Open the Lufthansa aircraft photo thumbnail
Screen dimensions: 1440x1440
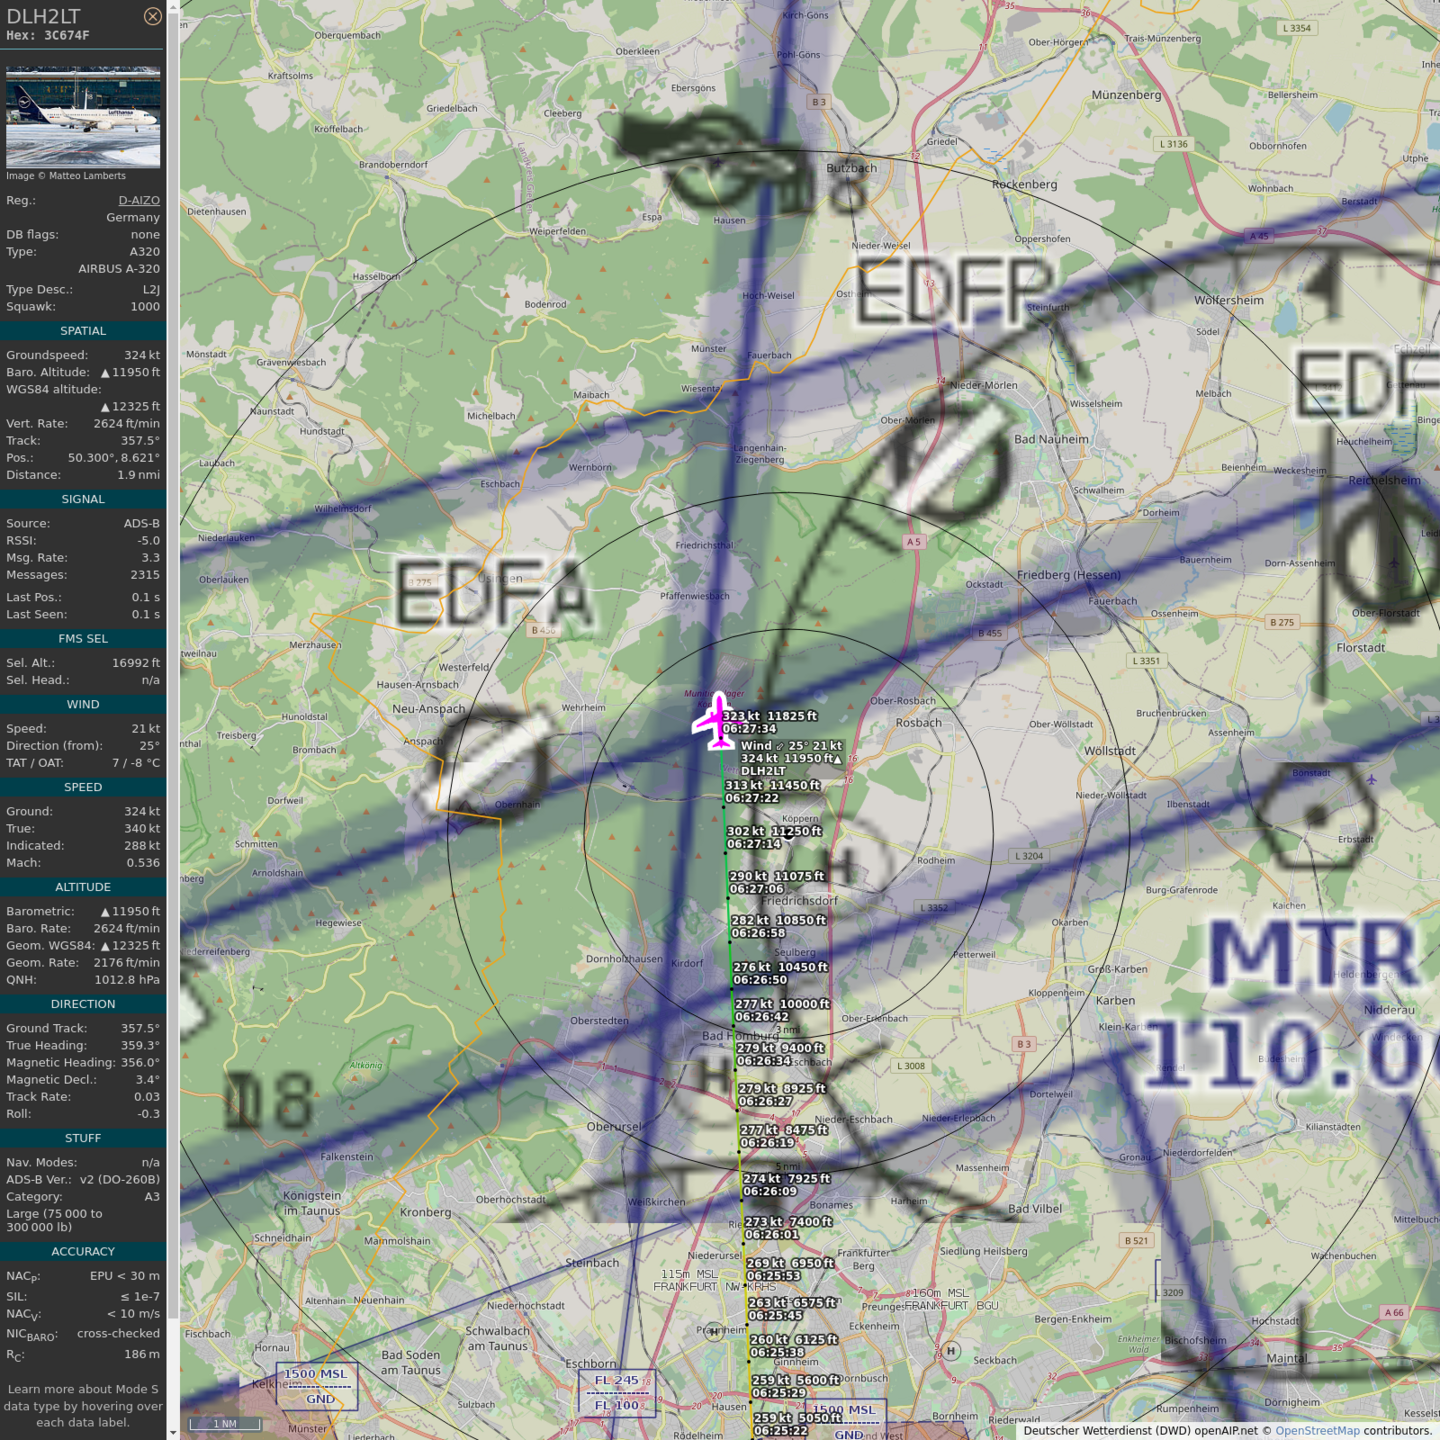click(83, 117)
